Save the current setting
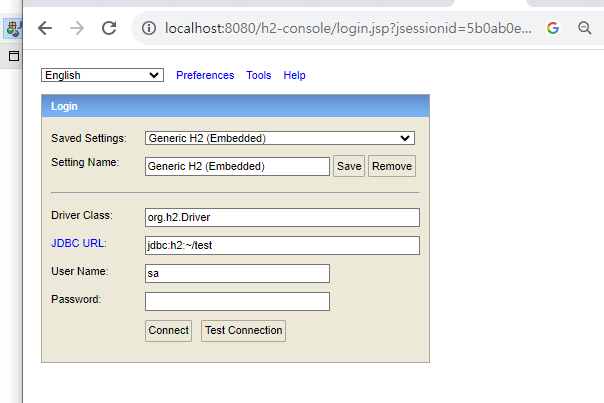Screen dimensions: 604x403 (349, 166)
